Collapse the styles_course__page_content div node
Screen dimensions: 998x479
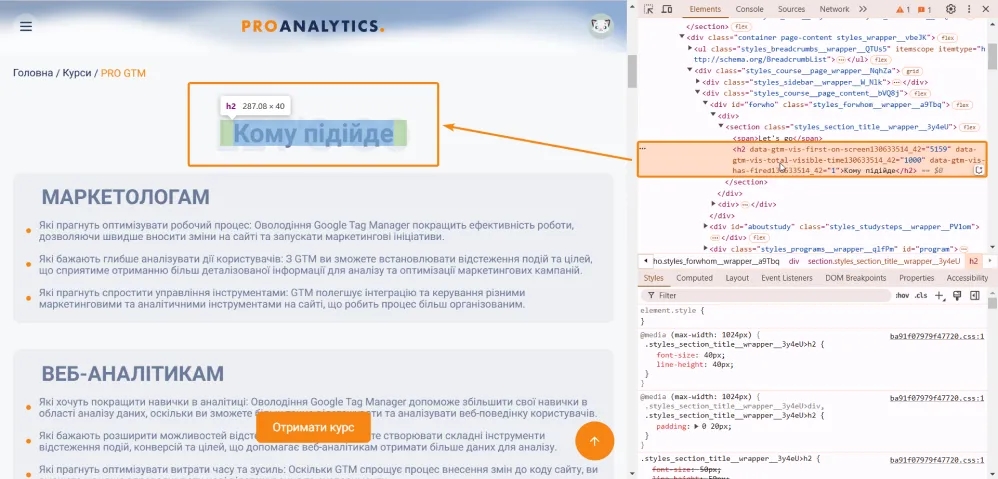(698, 93)
